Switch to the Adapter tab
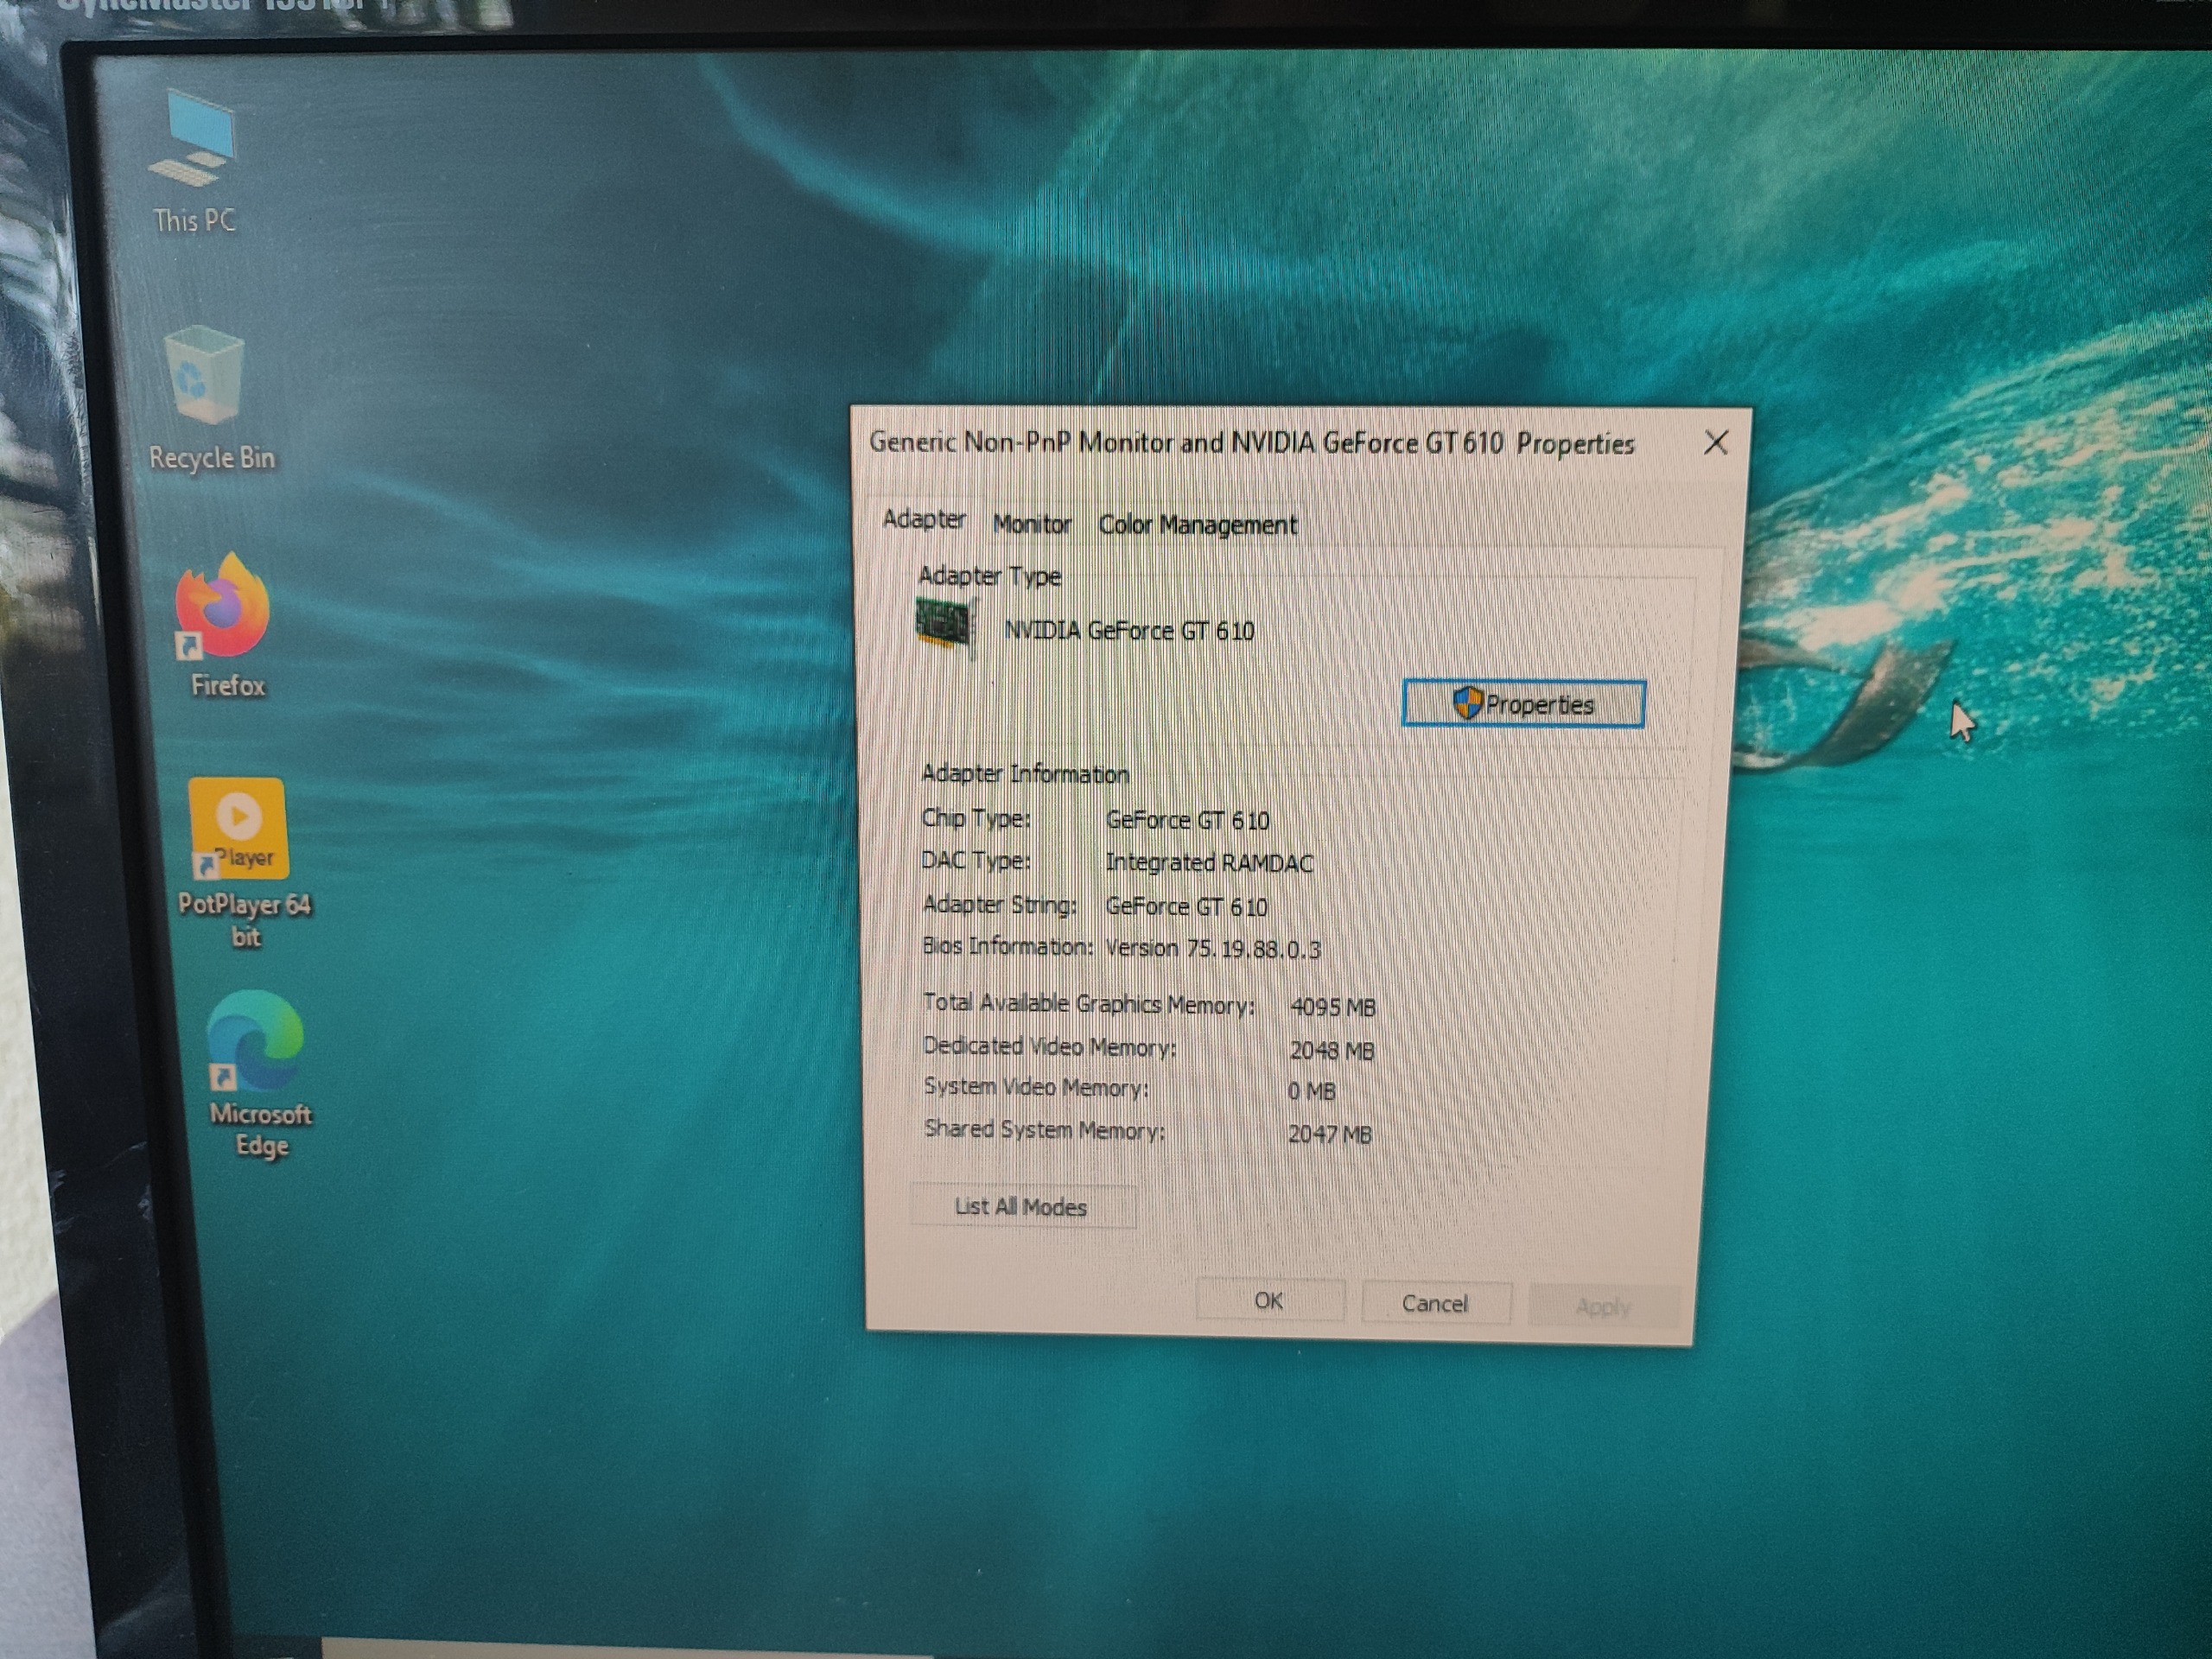The image size is (2212, 1659). point(923,520)
